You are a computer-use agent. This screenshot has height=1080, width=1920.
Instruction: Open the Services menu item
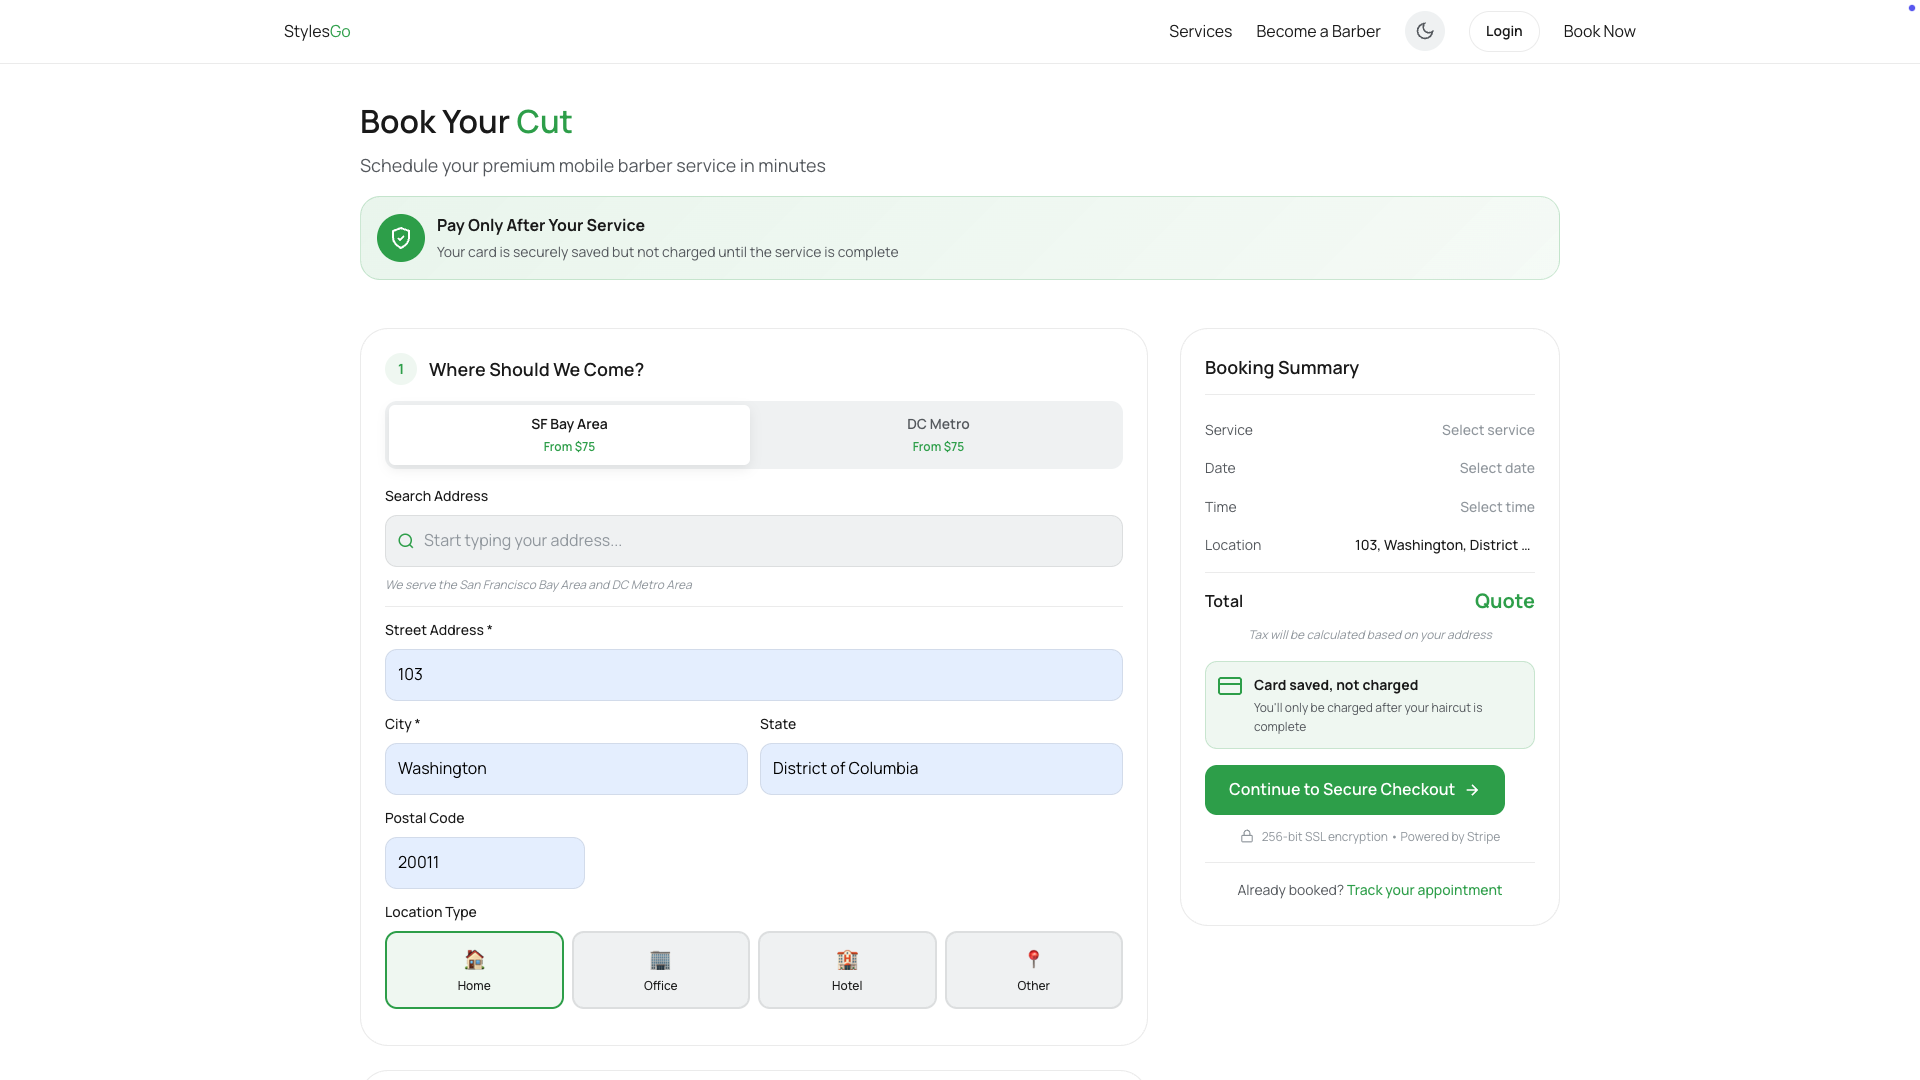coord(1200,31)
